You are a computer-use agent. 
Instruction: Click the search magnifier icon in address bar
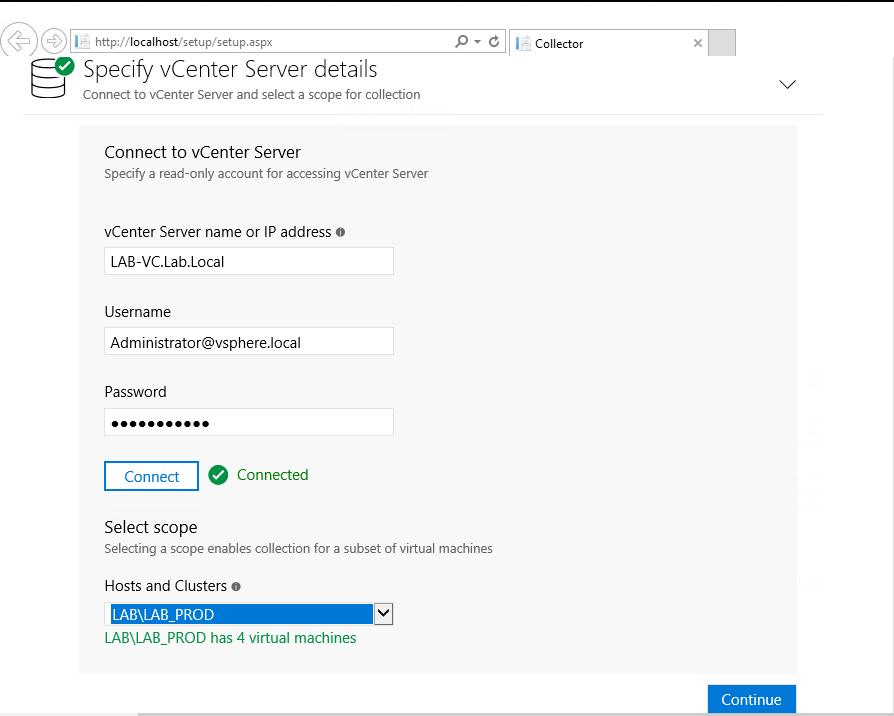click(461, 42)
